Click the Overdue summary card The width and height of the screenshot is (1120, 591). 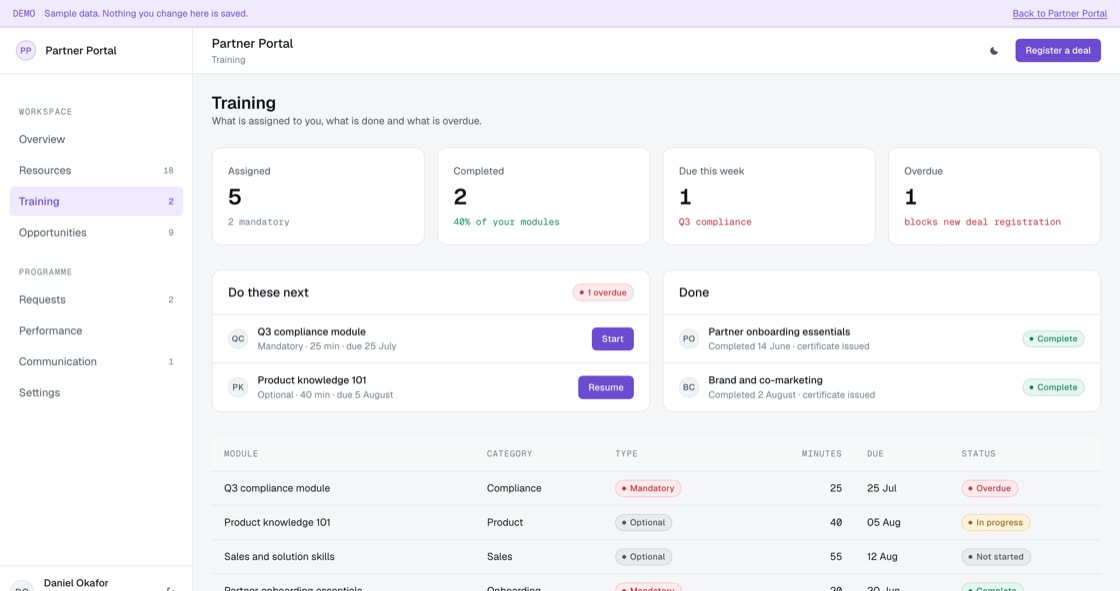994,197
